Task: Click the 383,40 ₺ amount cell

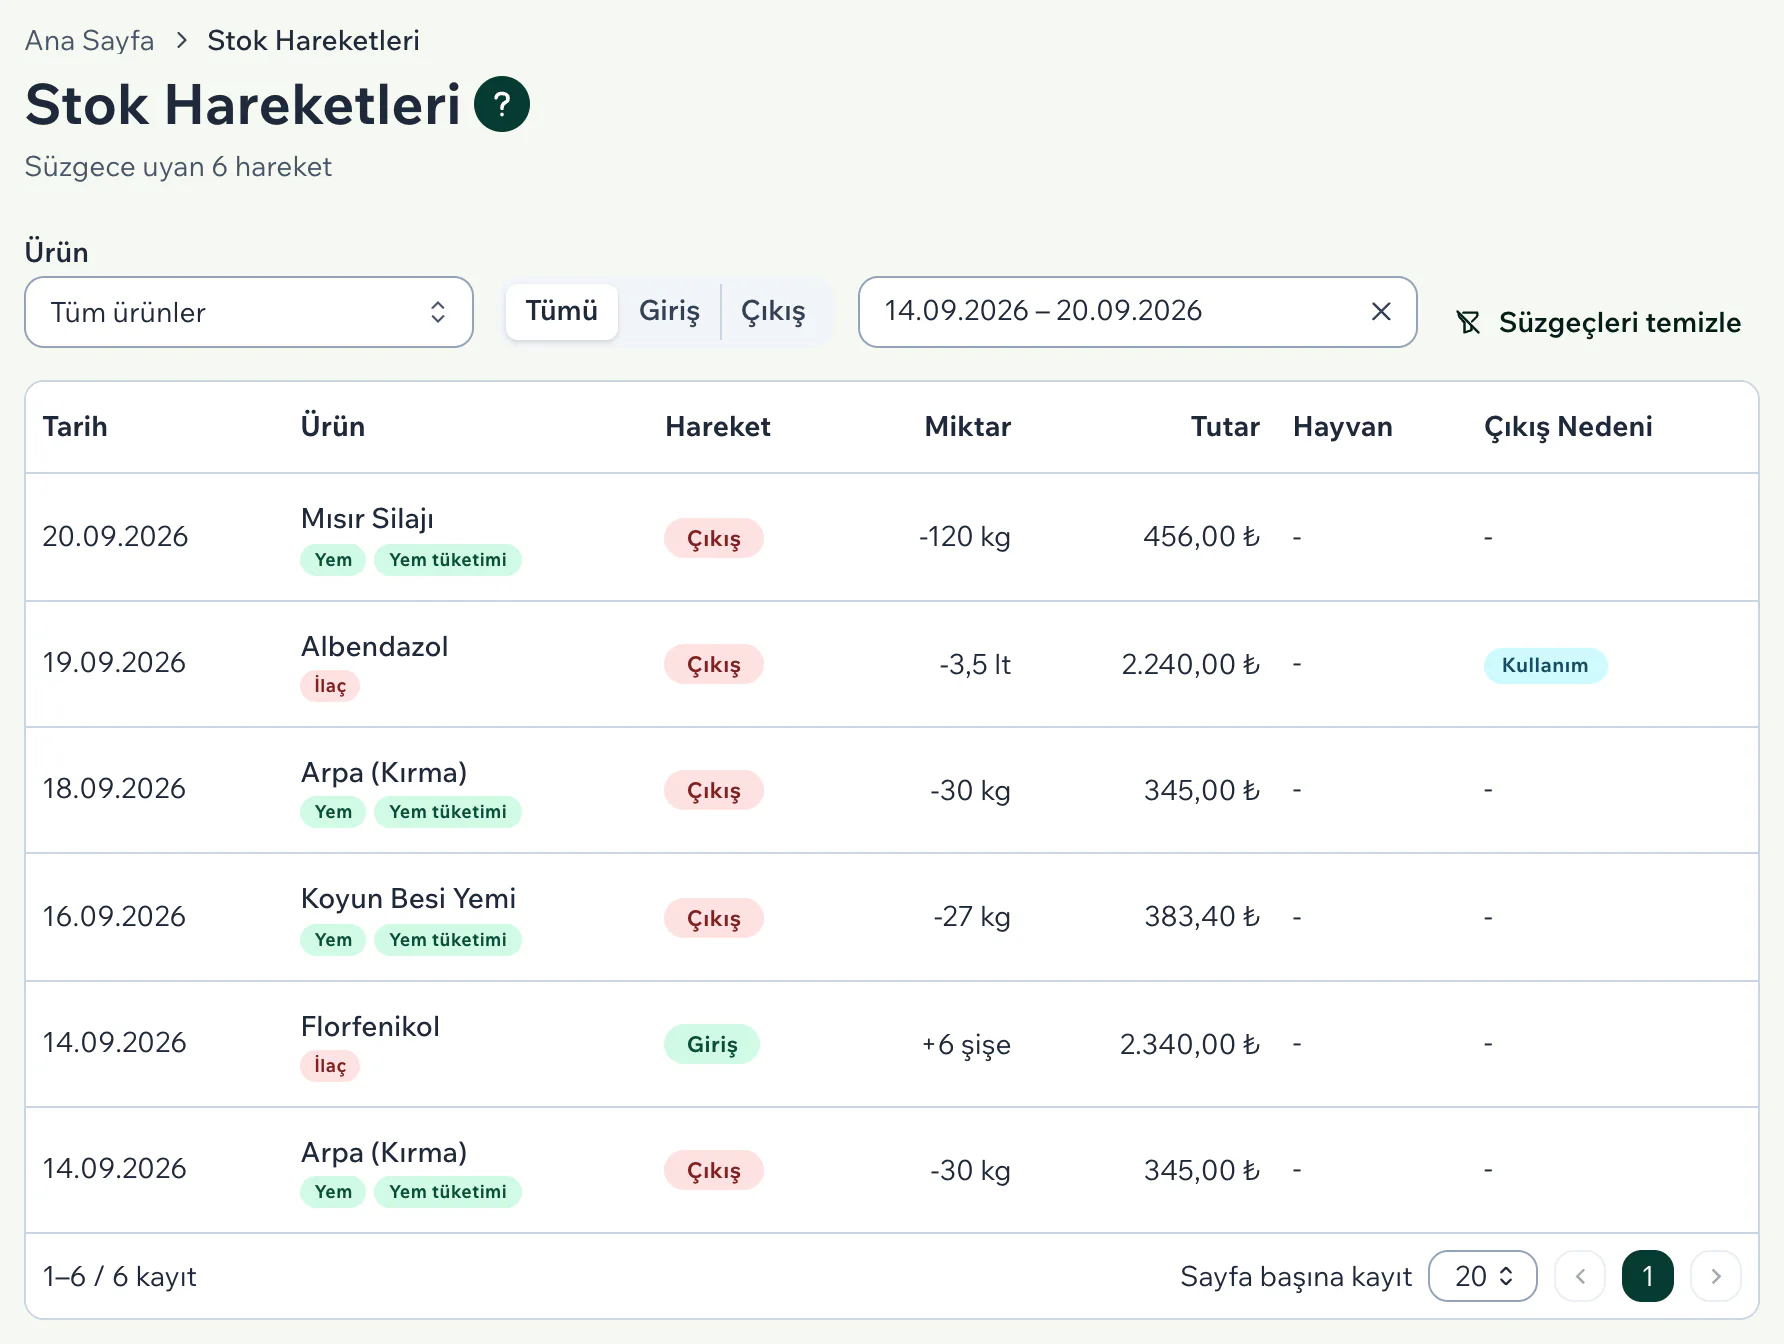Action: click(1202, 916)
